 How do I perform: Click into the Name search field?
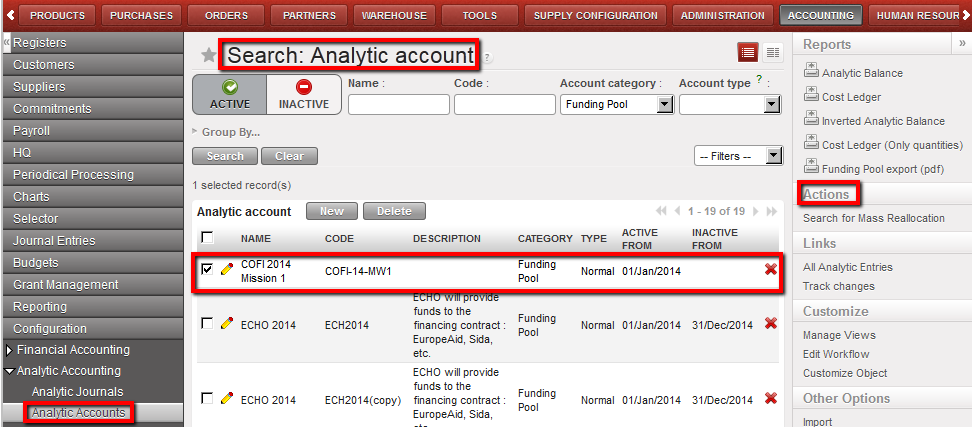[x=398, y=105]
